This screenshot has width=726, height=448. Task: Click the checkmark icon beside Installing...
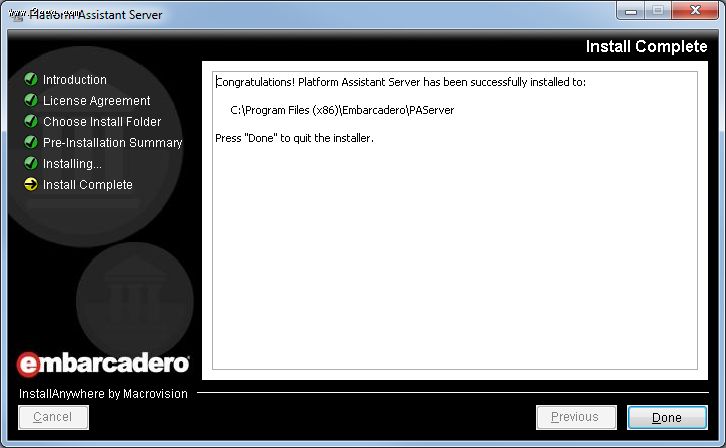31,163
